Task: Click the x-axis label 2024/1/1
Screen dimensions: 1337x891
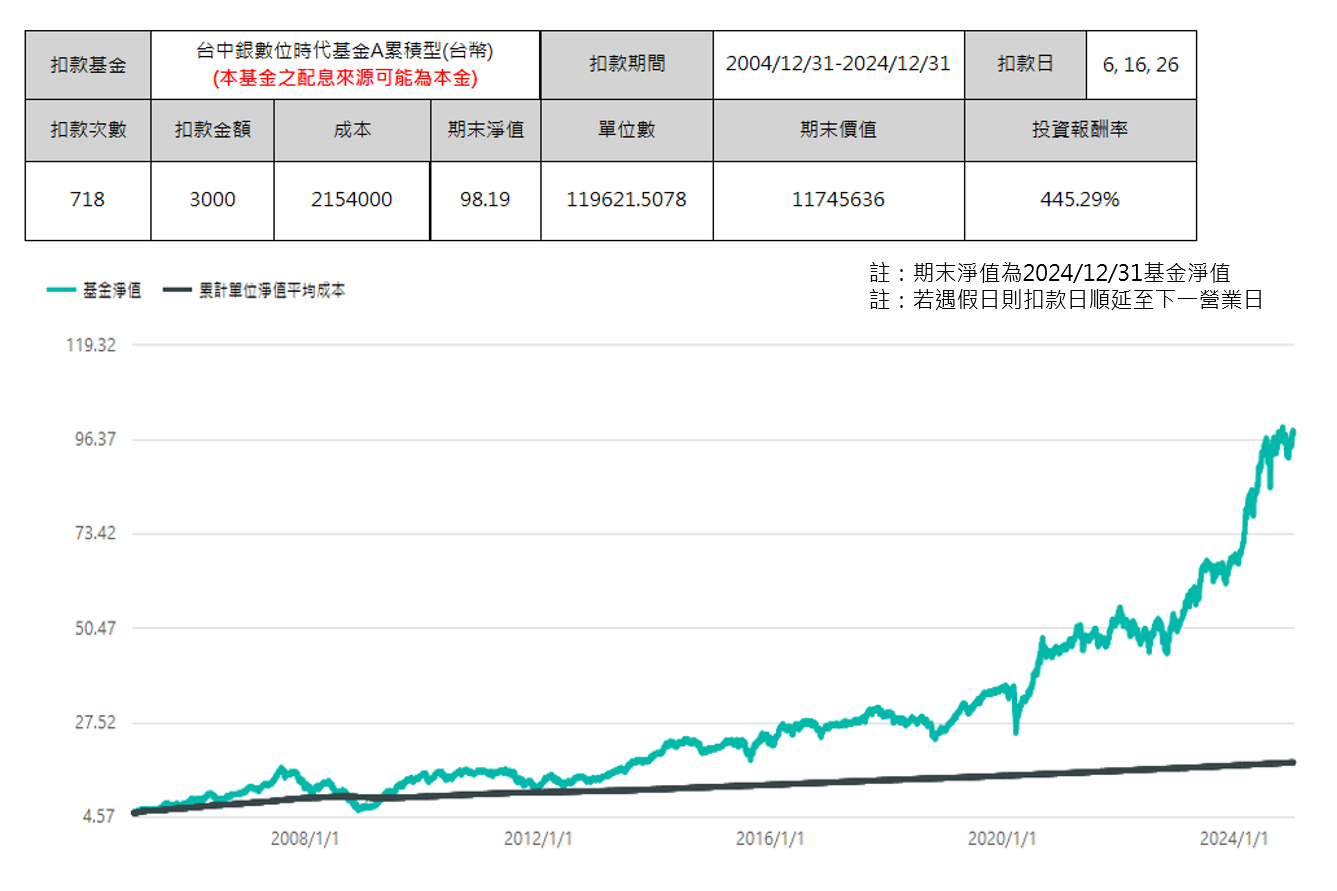Action: pyautogui.click(x=1236, y=839)
